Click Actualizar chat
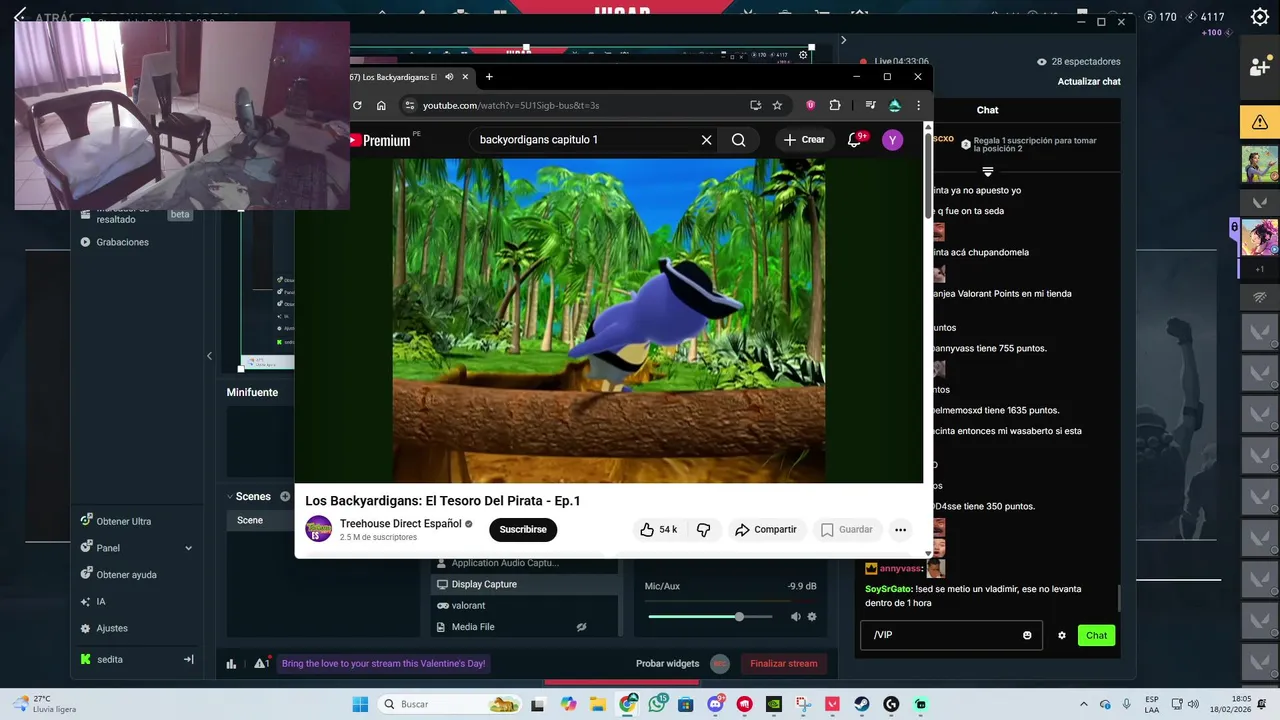 1089,81
